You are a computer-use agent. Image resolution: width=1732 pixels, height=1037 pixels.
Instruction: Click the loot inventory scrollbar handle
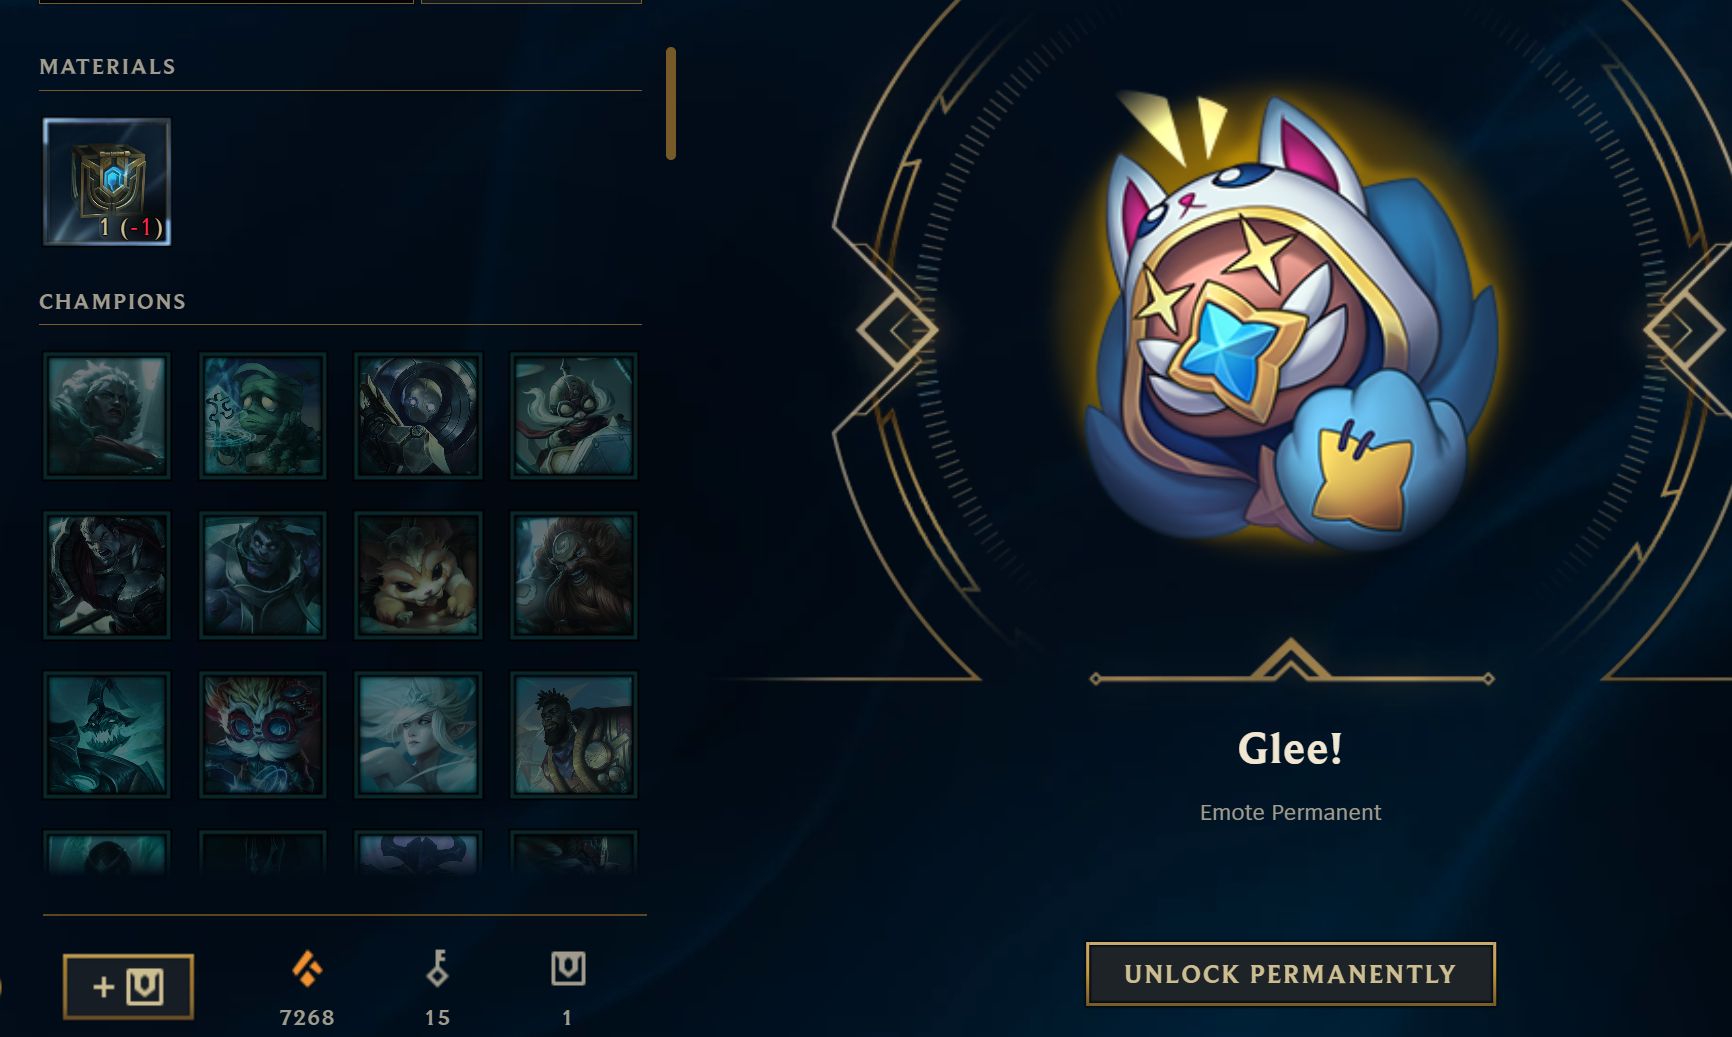[x=671, y=103]
